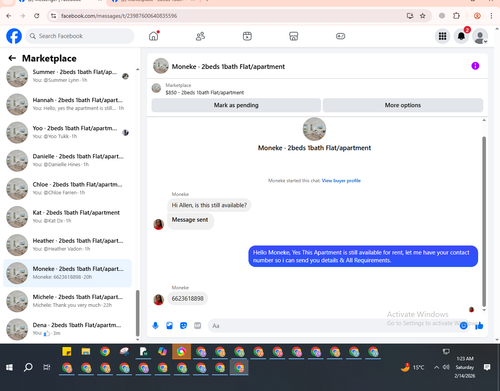The width and height of the screenshot is (500, 391).
Task: Open the Dena conversation
Action: click(68, 329)
